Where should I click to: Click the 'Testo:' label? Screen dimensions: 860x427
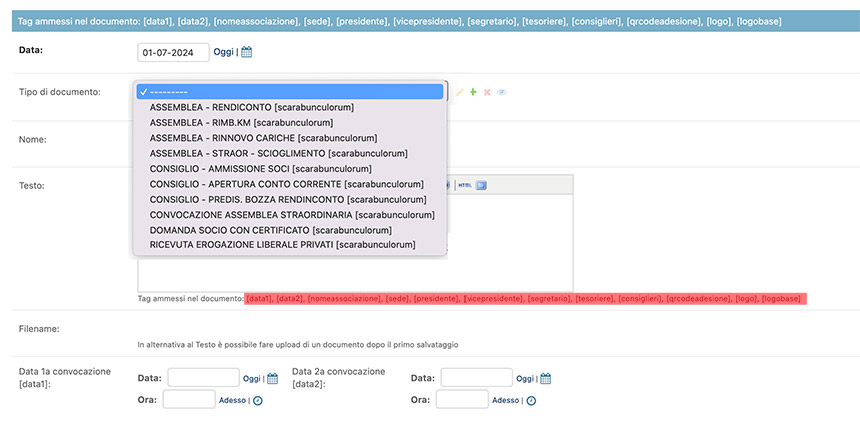tap(32, 185)
